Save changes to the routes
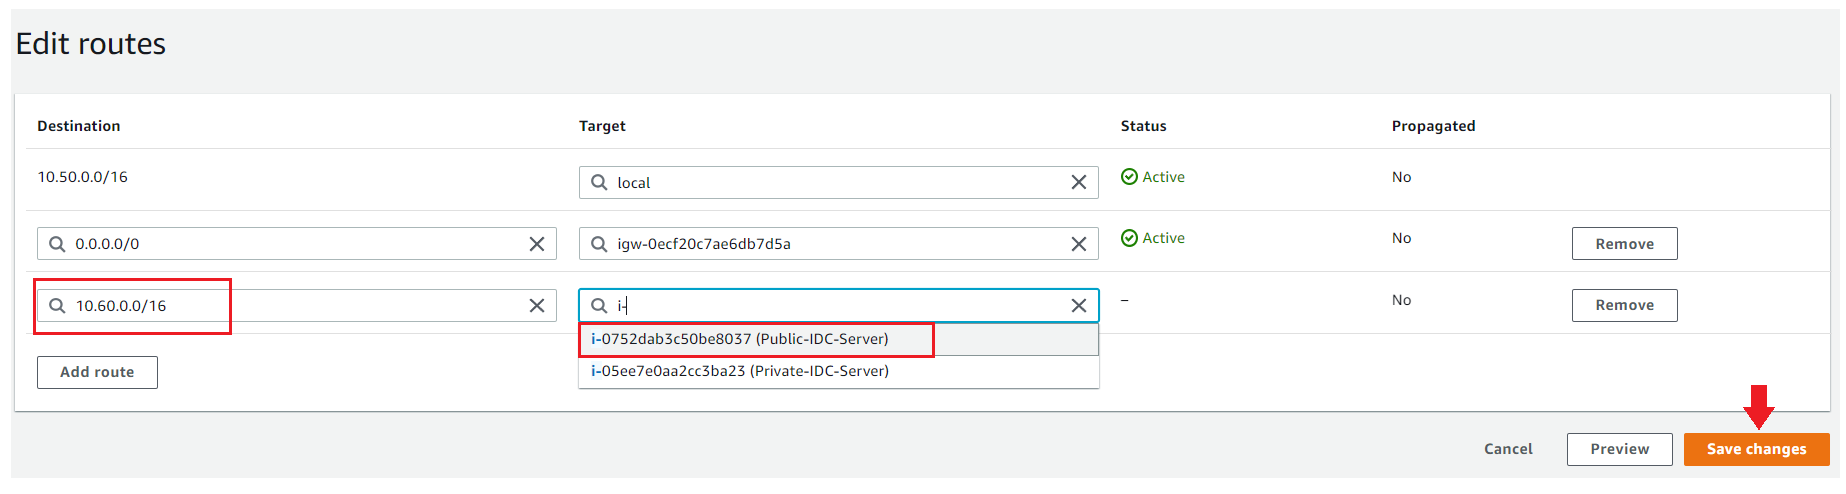This screenshot has height=494, width=1846. point(1756,449)
